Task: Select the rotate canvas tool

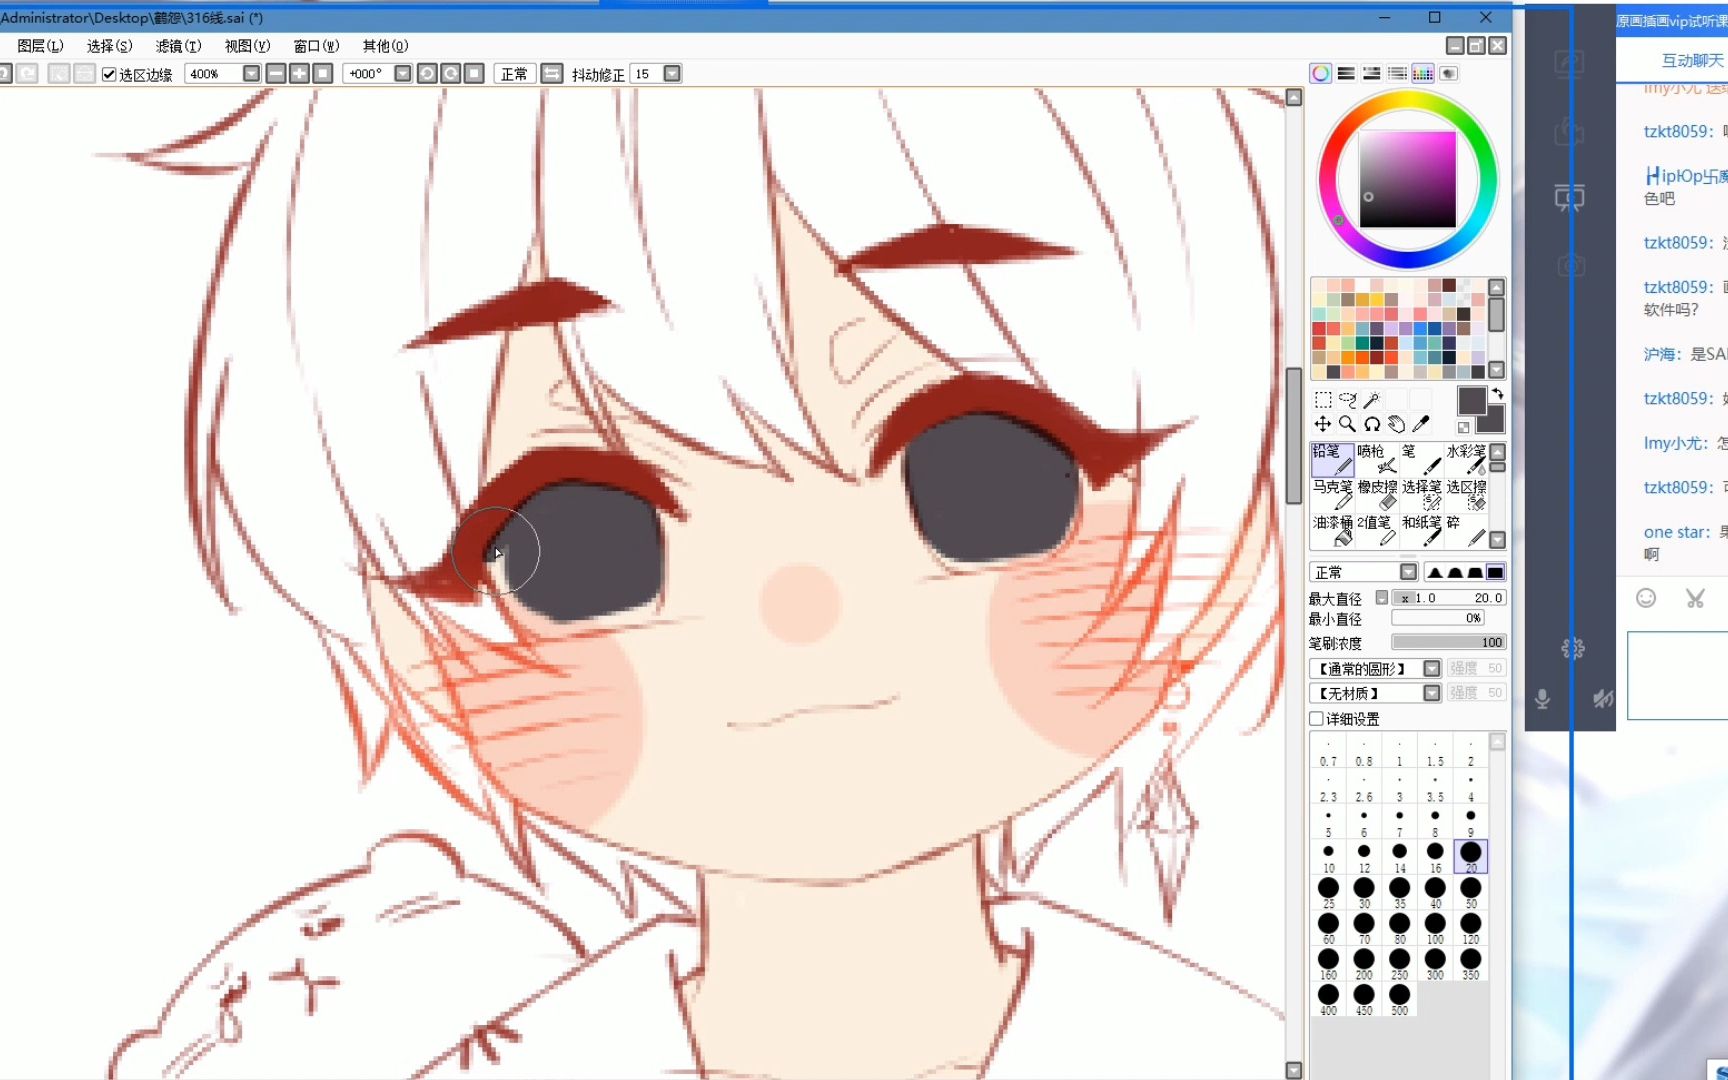Action: (1372, 424)
